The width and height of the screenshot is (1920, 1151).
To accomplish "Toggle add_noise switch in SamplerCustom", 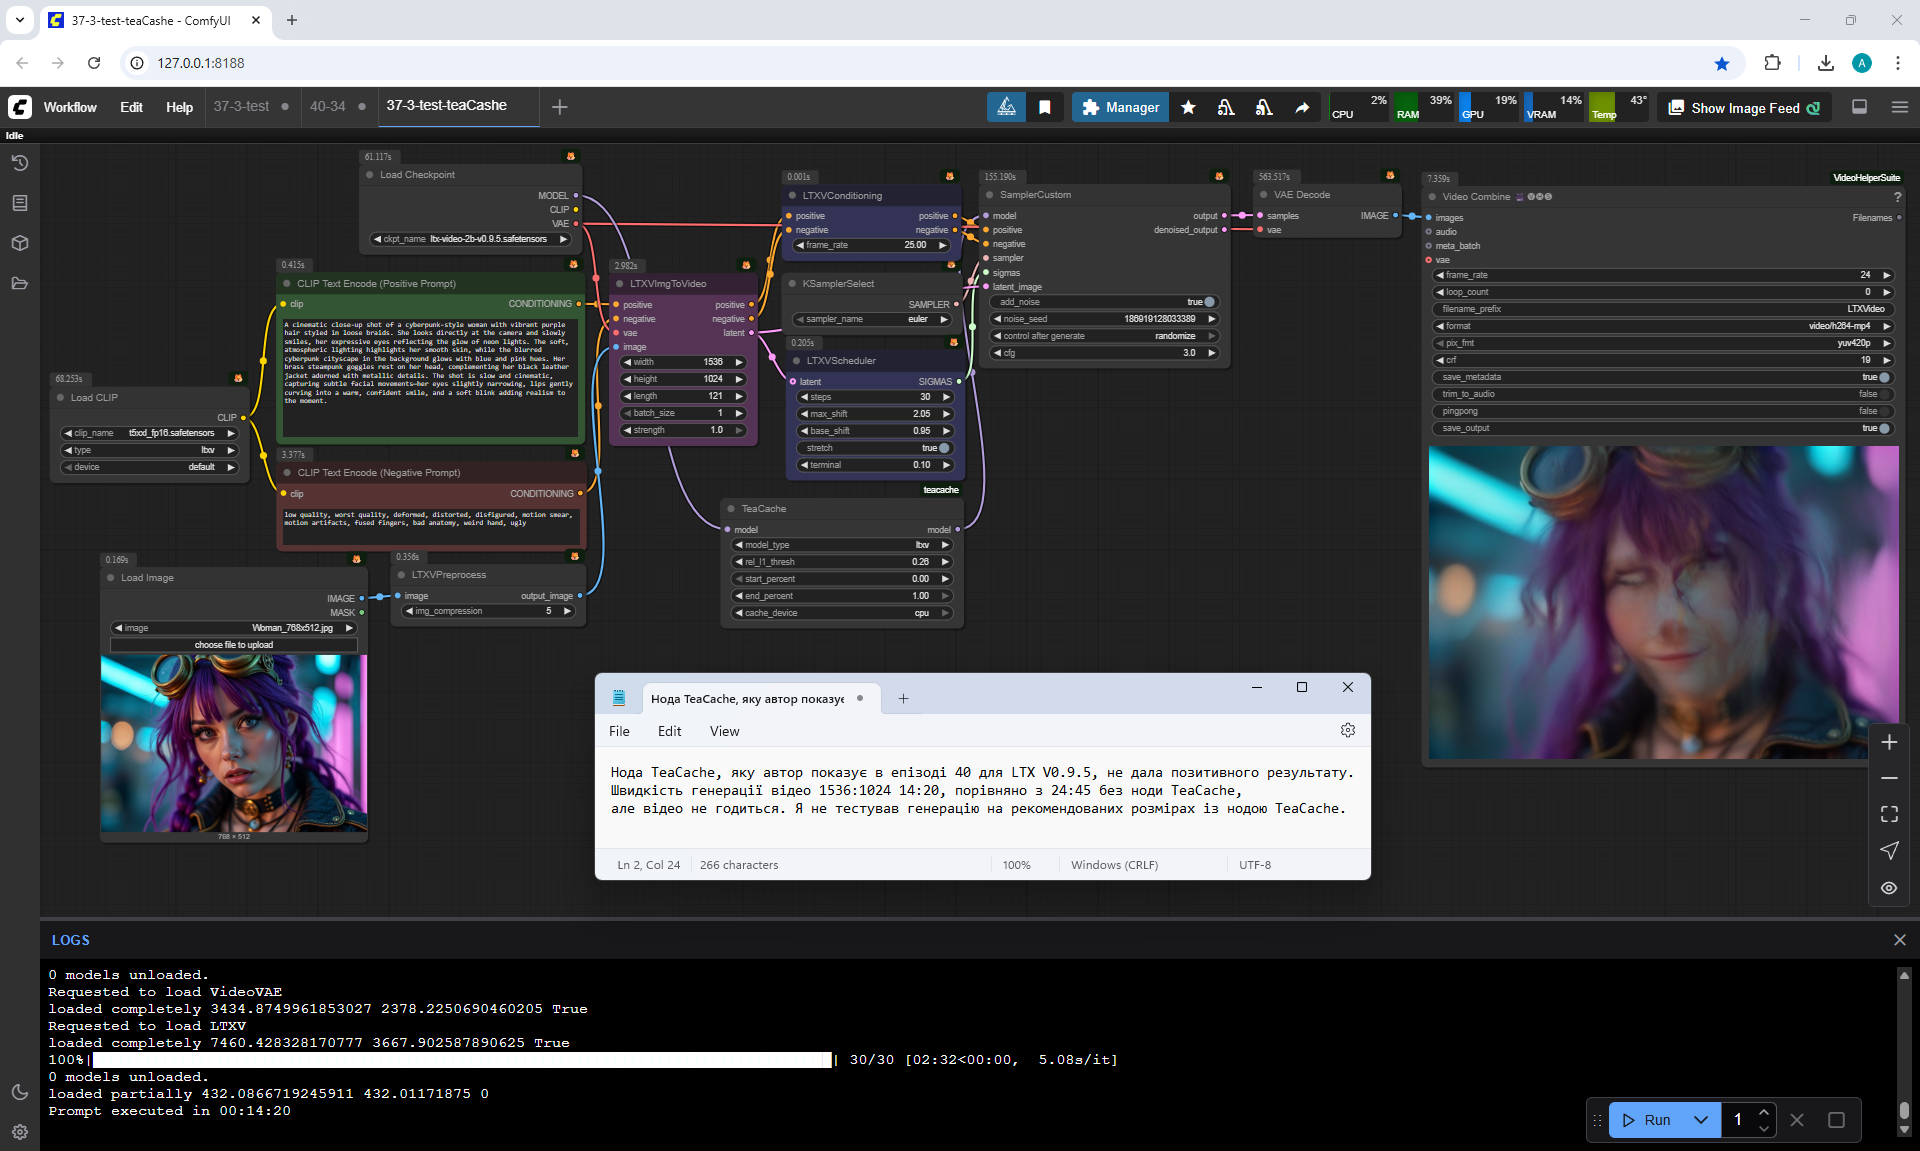I will (x=1208, y=302).
